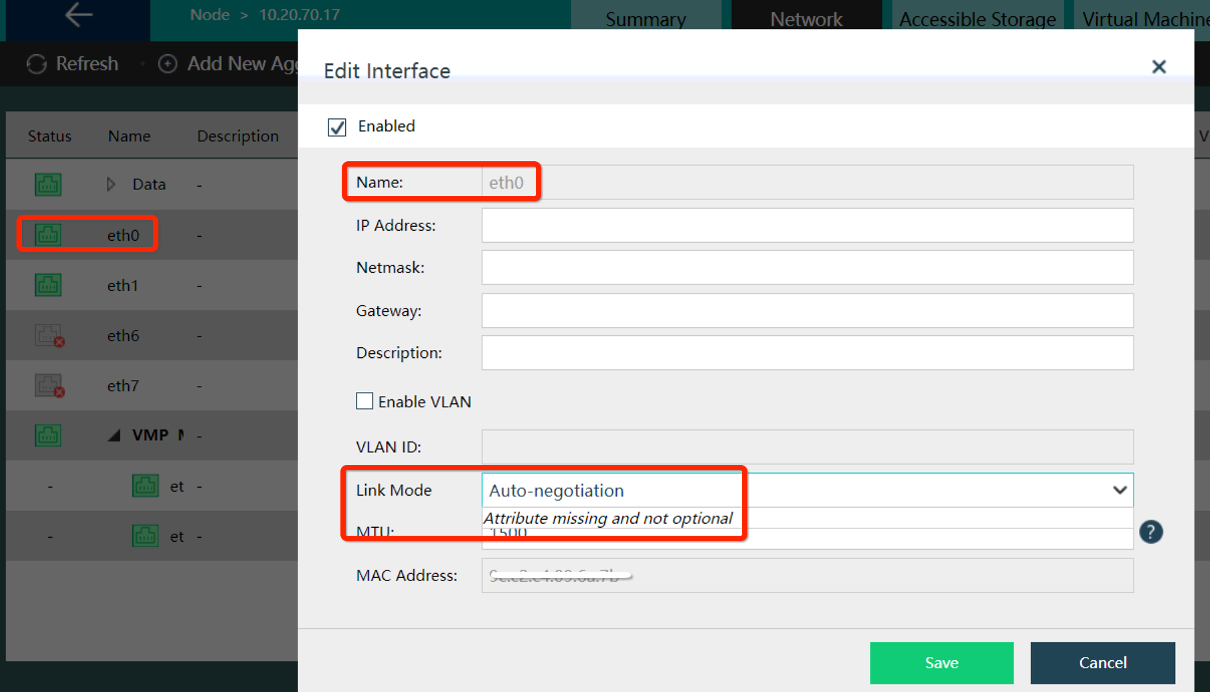Viewport: 1210px width, 697px height.
Task: Click the back arrow icon
Action: 78,15
